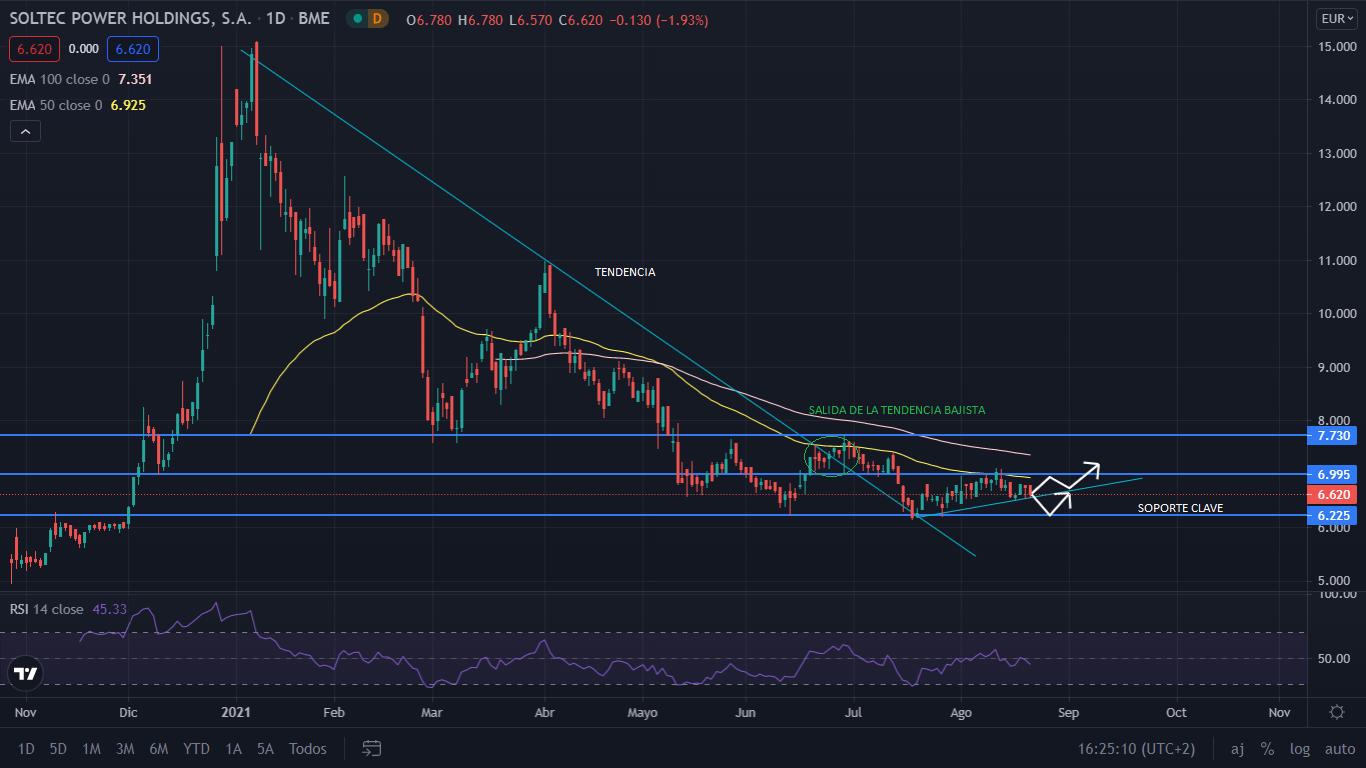This screenshot has width=1366, height=768.
Task: Click the red 6.620 sell price box
Action: (x=35, y=48)
